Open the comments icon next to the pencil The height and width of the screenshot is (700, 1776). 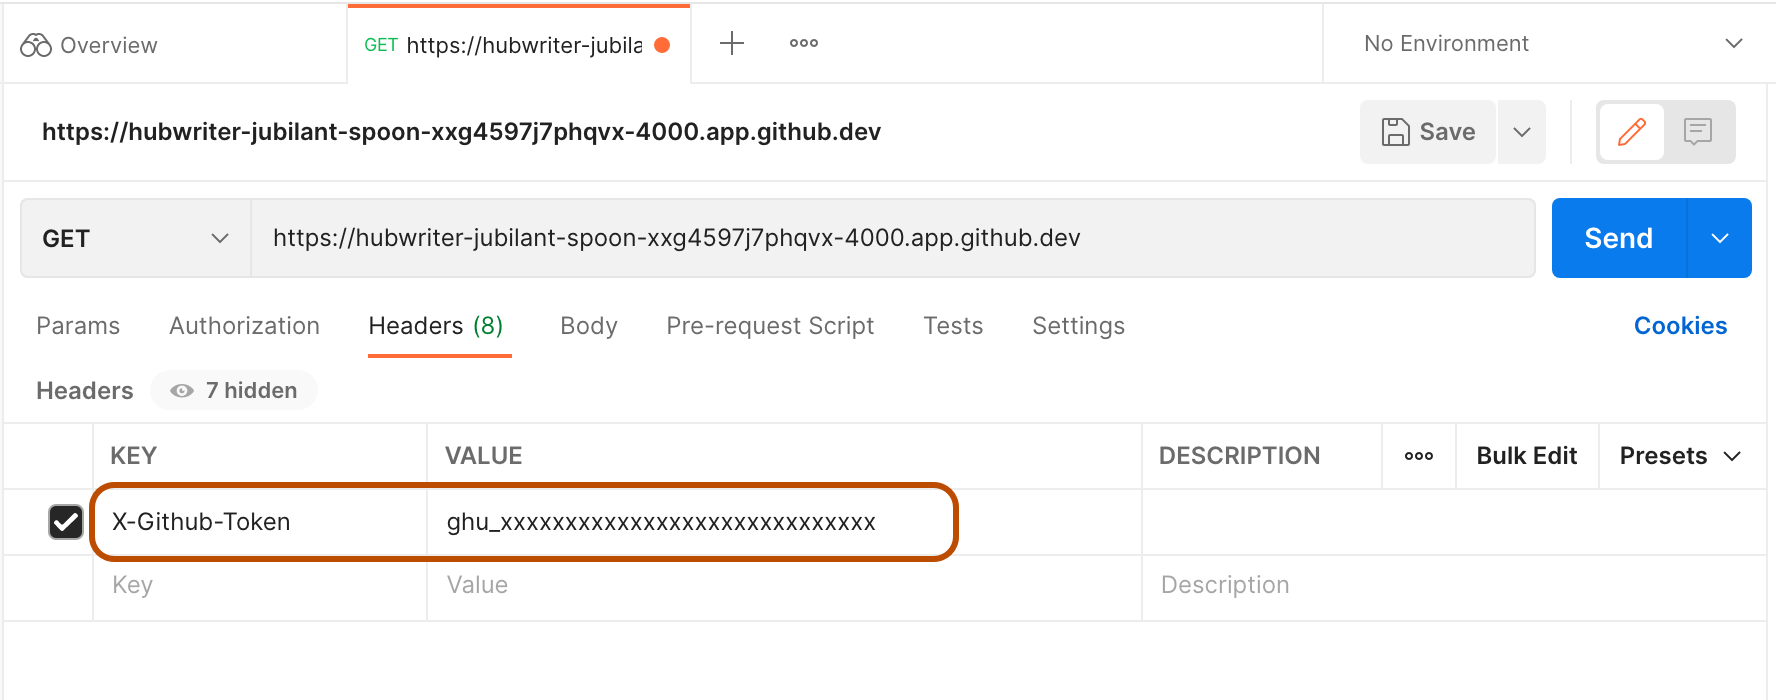[1700, 131]
